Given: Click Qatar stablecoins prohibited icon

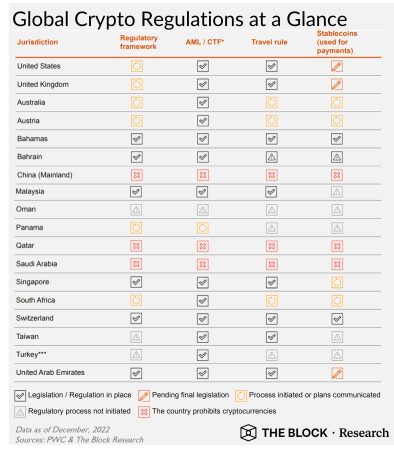Looking at the screenshot, I should (x=337, y=246).
